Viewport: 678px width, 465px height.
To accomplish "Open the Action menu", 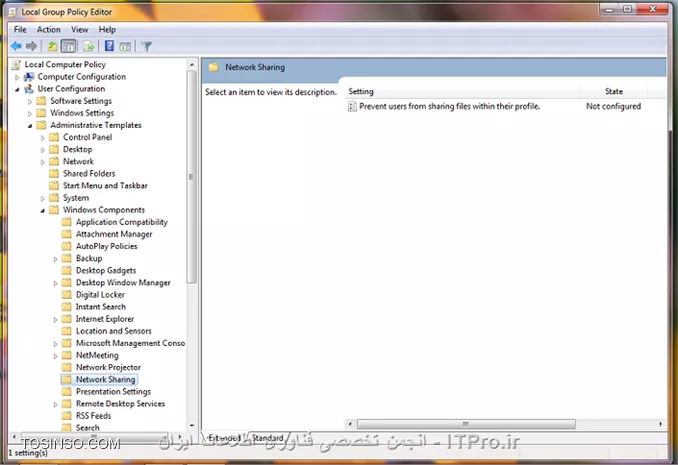I will tap(48, 29).
